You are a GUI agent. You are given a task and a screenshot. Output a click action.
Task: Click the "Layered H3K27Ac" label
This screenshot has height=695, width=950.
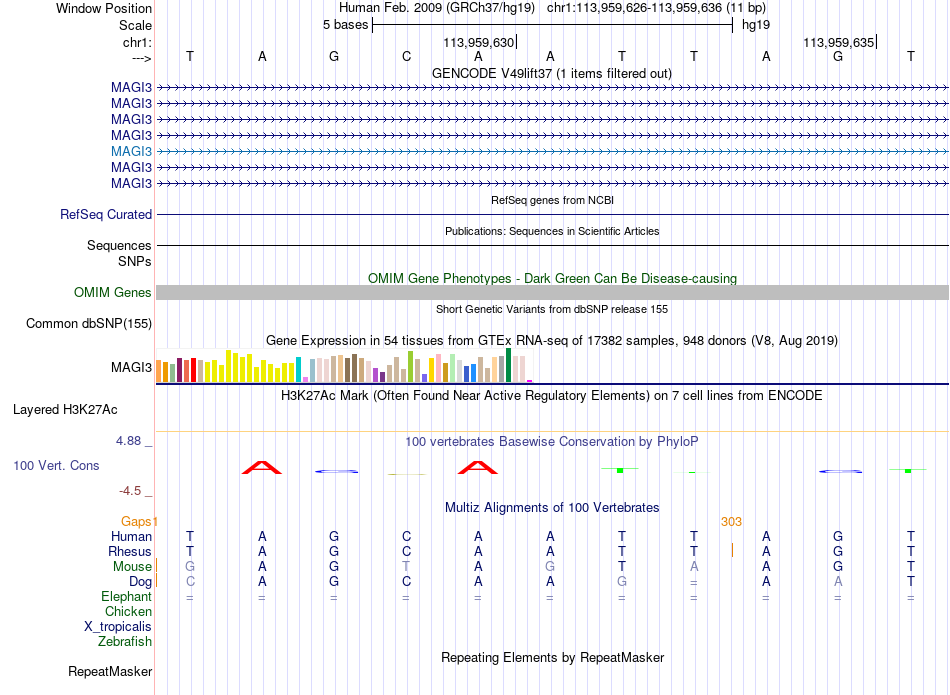(65, 410)
